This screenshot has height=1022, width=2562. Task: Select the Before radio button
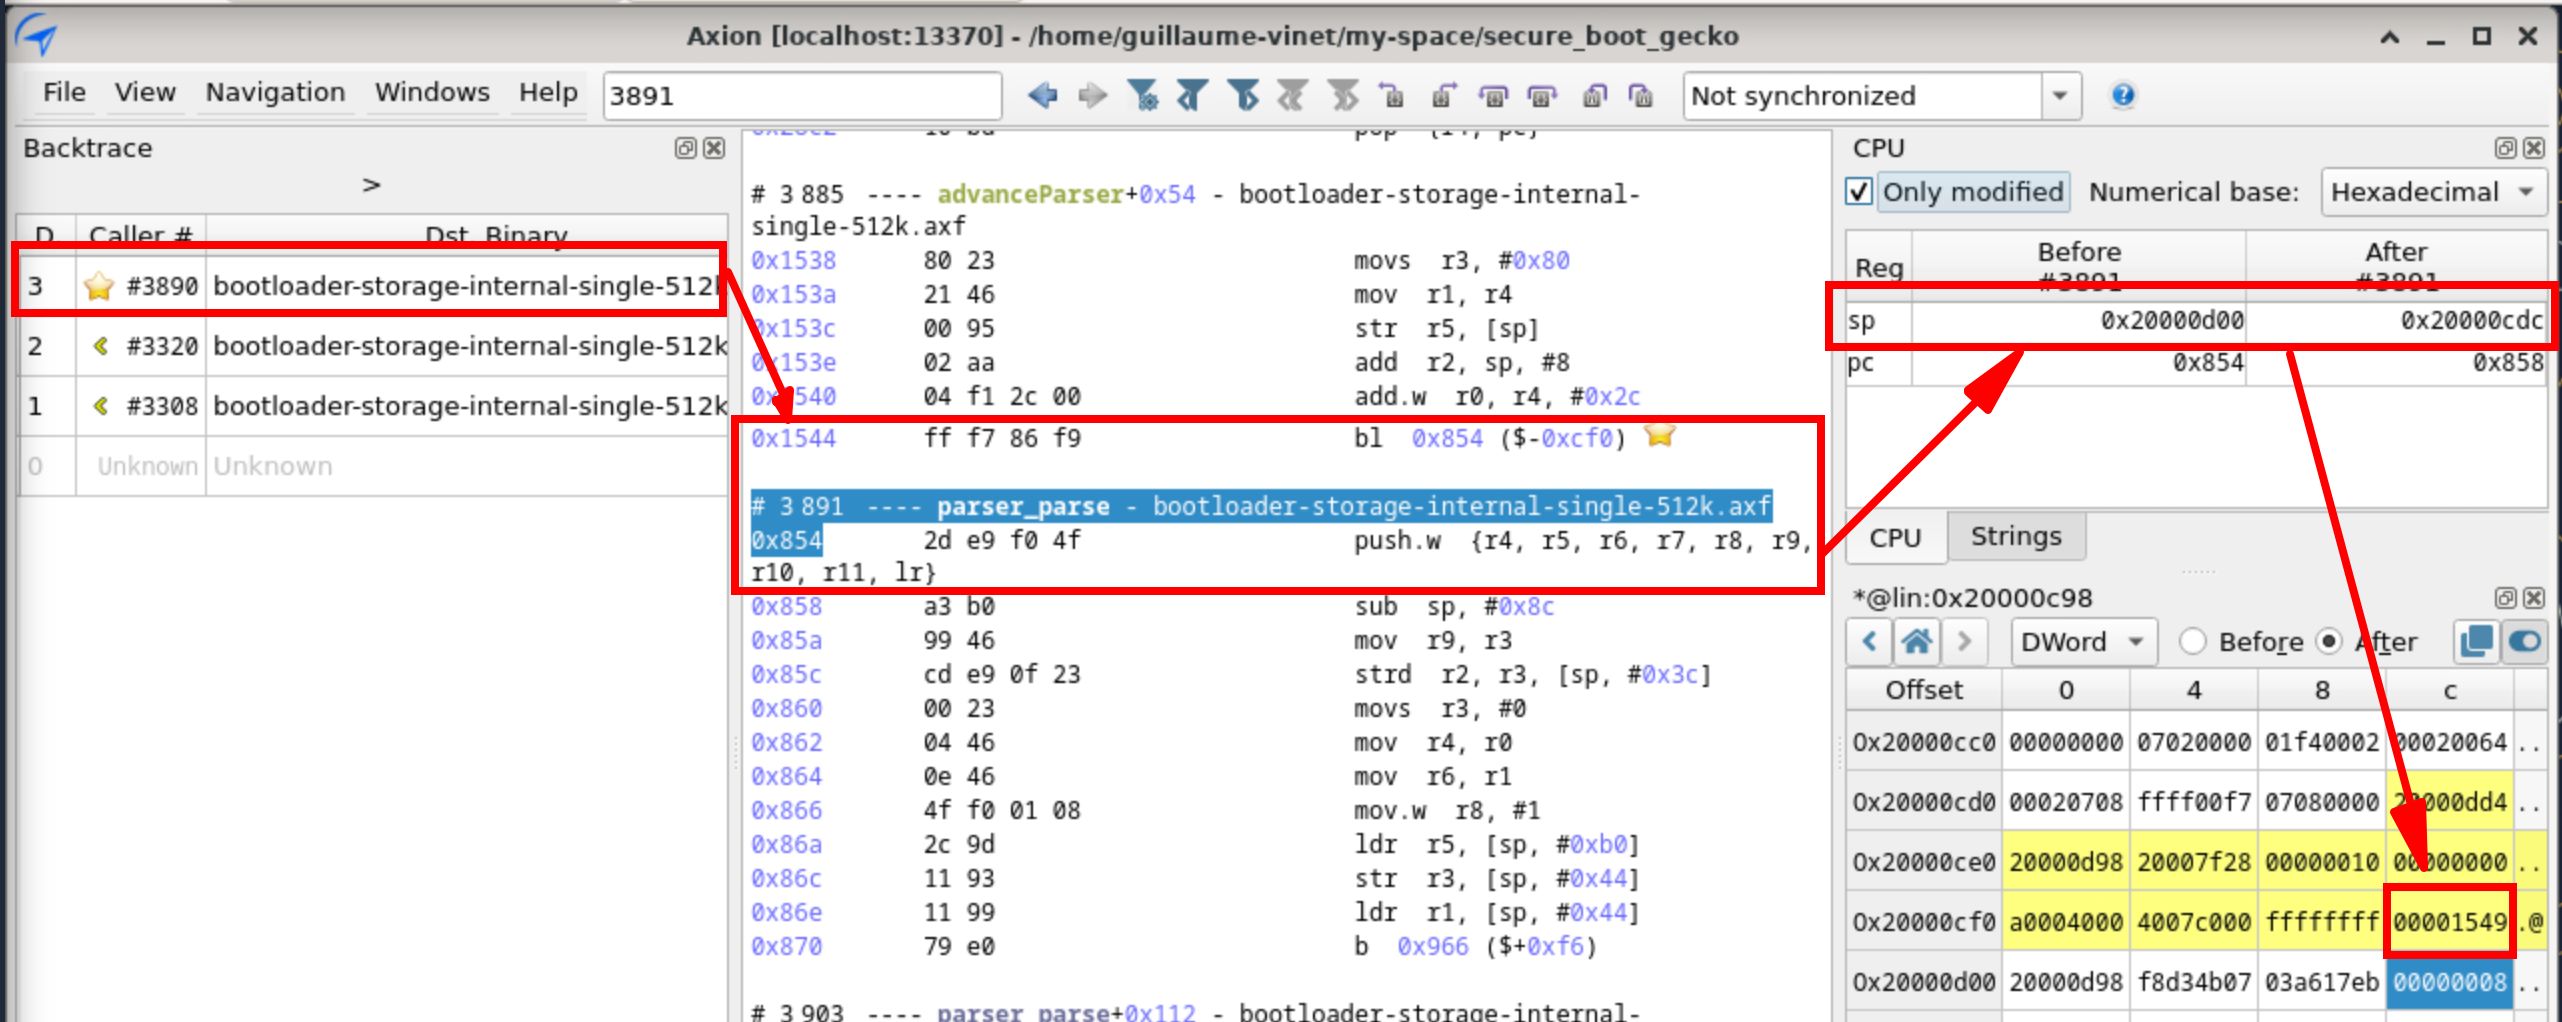click(2193, 641)
